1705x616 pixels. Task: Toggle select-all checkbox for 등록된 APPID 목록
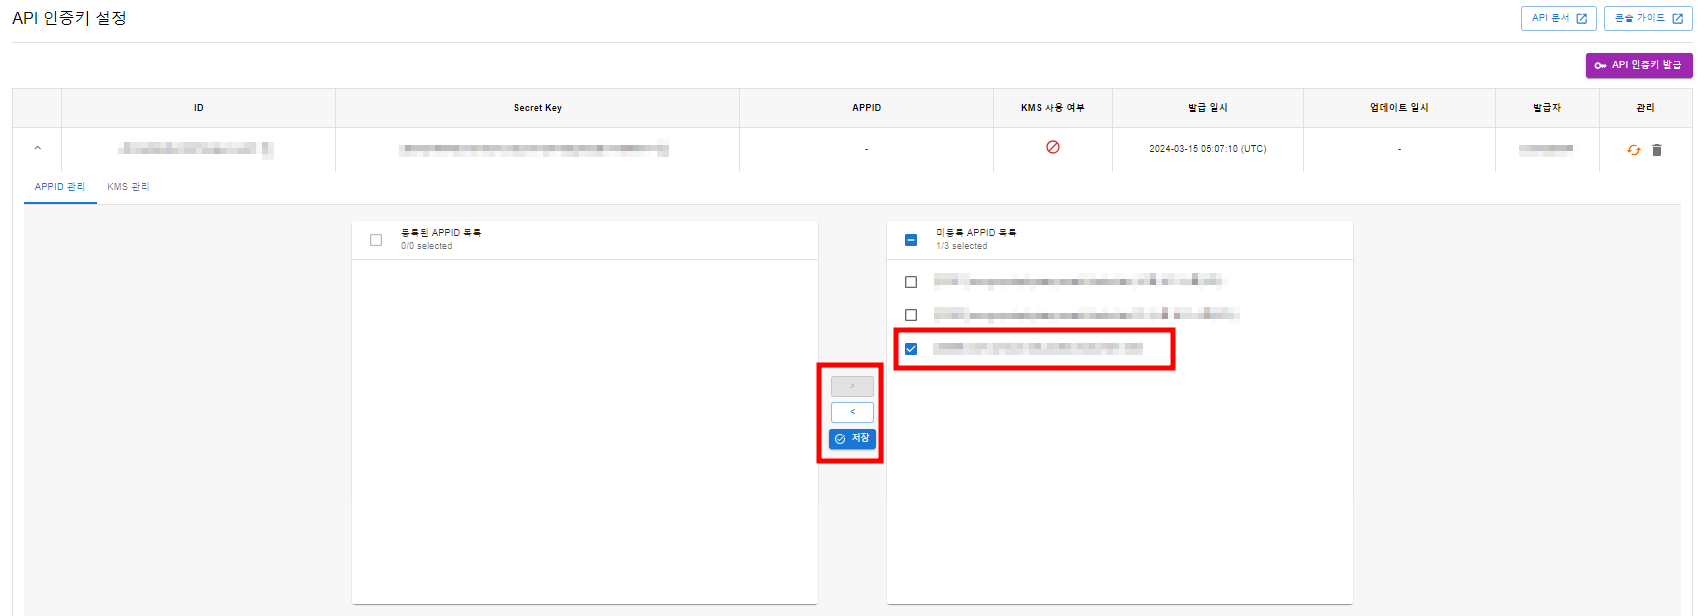376,240
